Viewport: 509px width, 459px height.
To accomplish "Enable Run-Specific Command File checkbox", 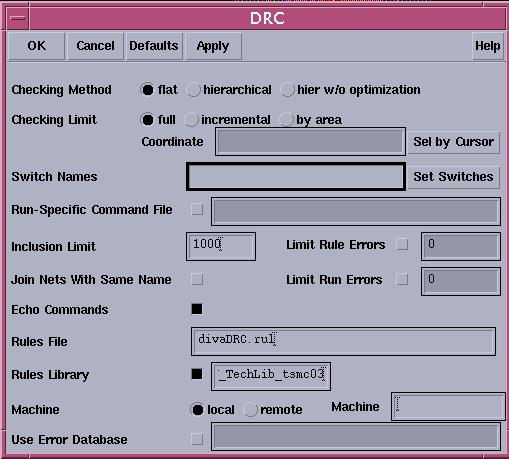I will pyautogui.click(x=197, y=209).
